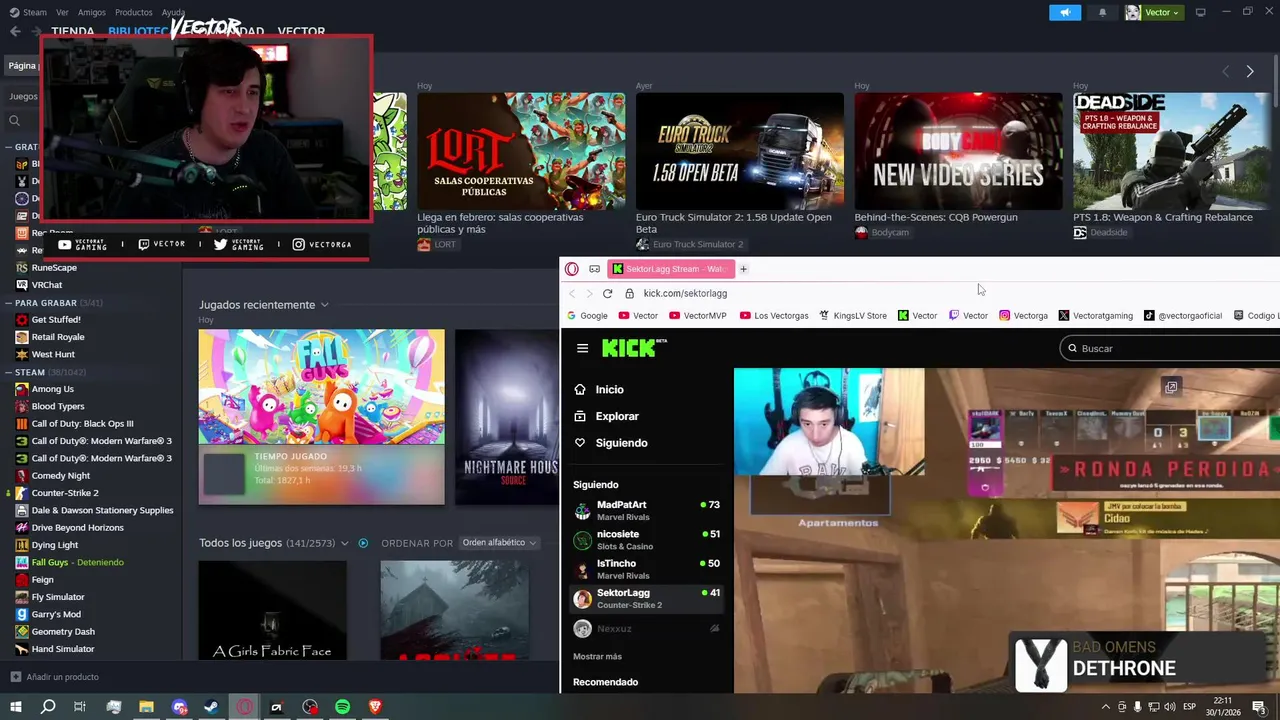Image resolution: width=1280 pixels, height=720 pixels.
Task: Click kick.com/sektorlagg address bar
Action: point(685,293)
